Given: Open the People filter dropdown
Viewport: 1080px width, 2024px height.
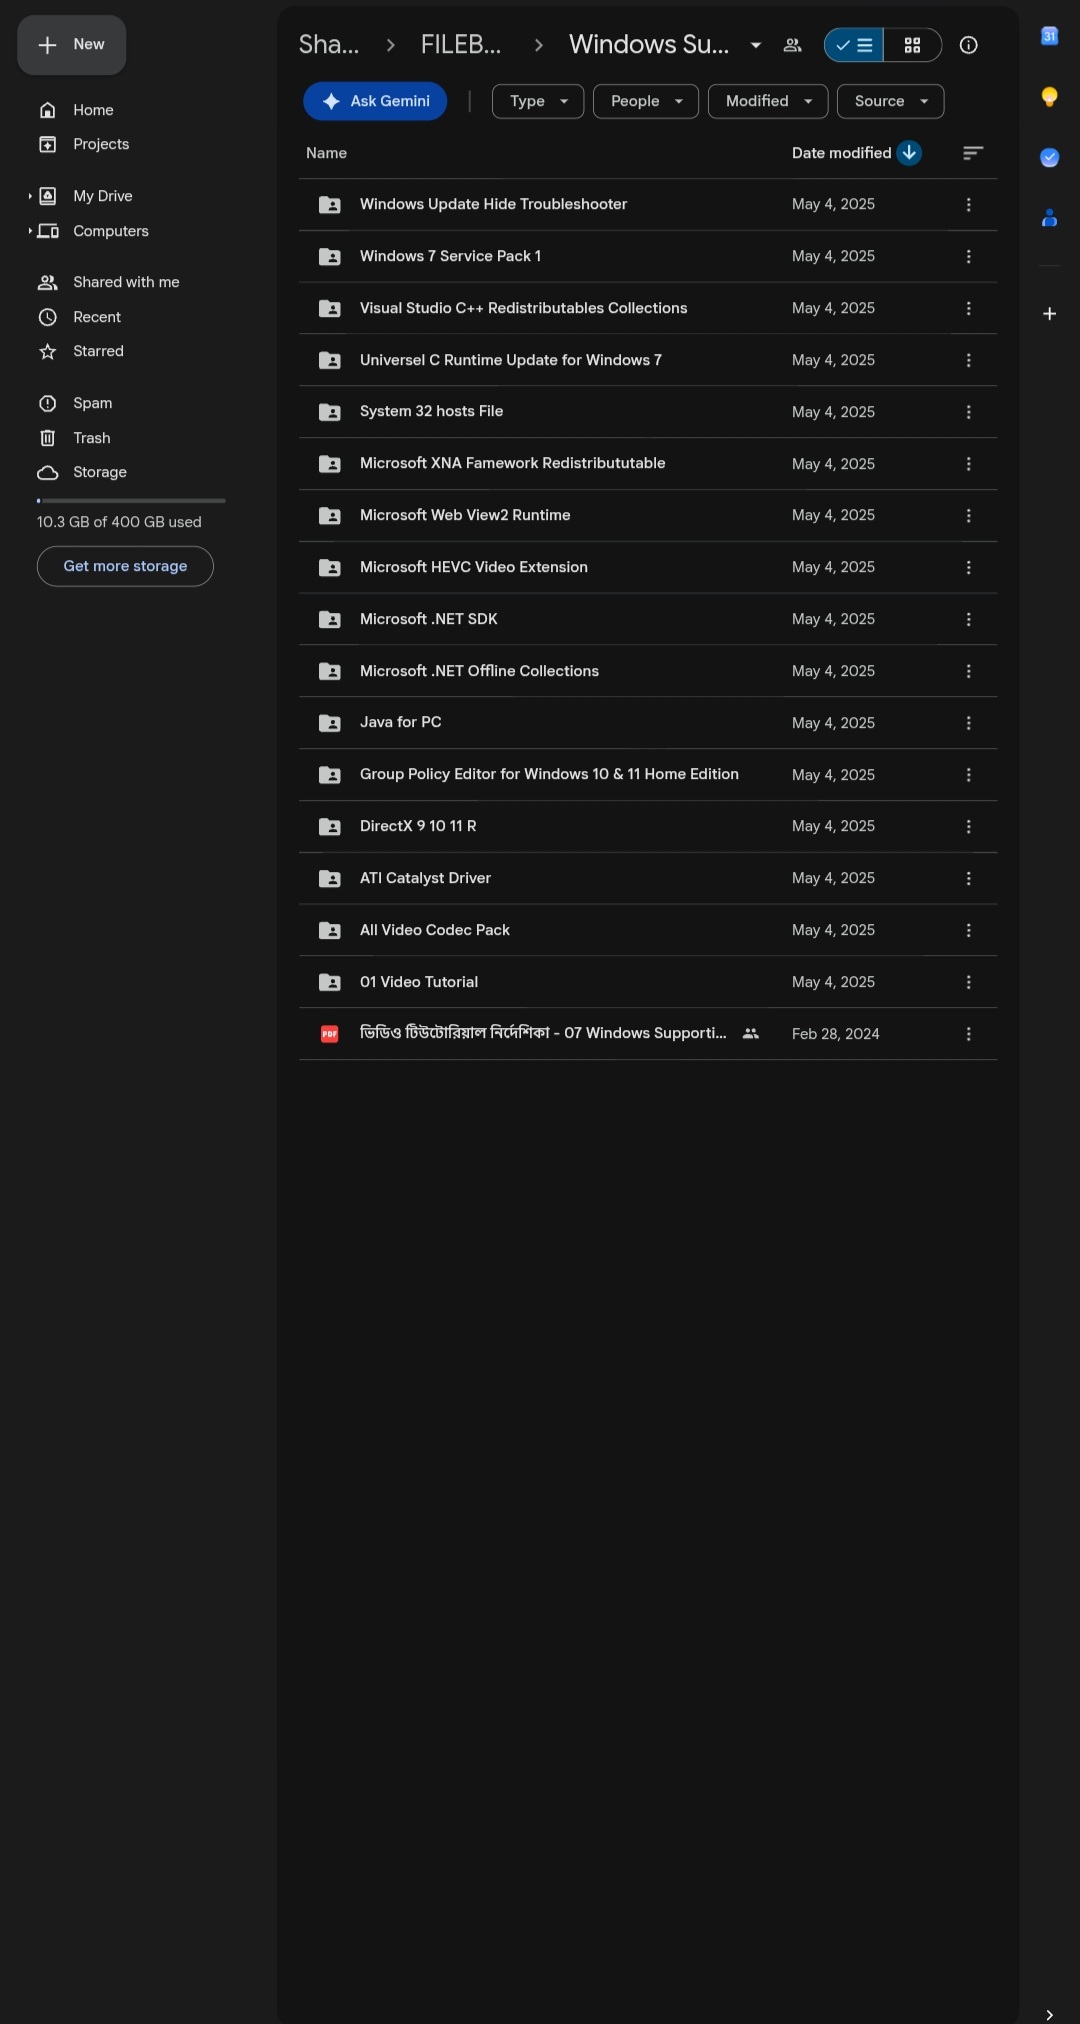Looking at the screenshot, I should [646, 101].
